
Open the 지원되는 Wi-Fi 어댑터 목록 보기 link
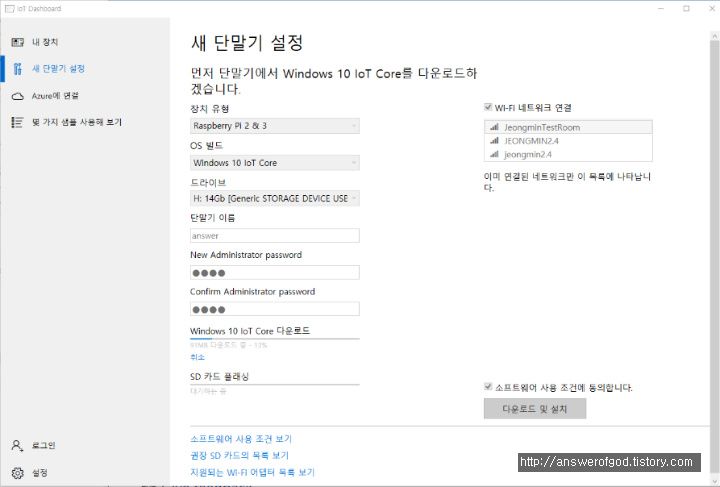tap(253, 472)
